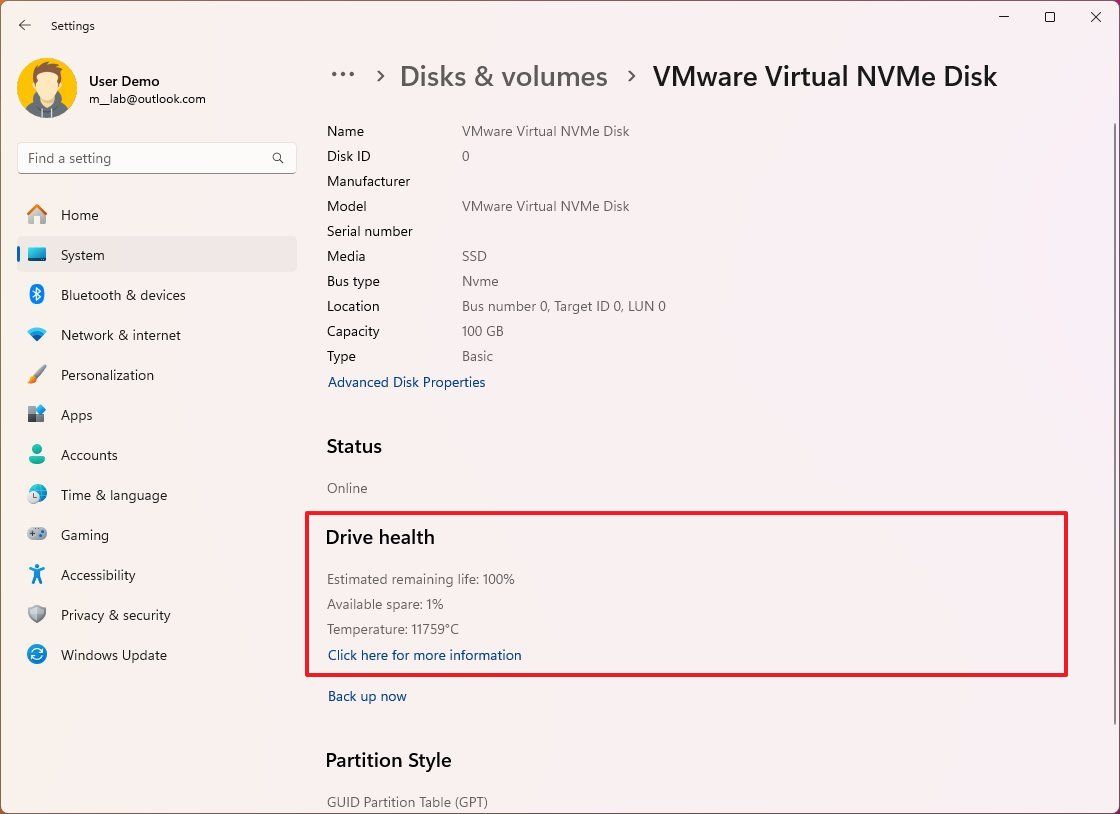Select System in the sidebar

(x=82, y=255)
